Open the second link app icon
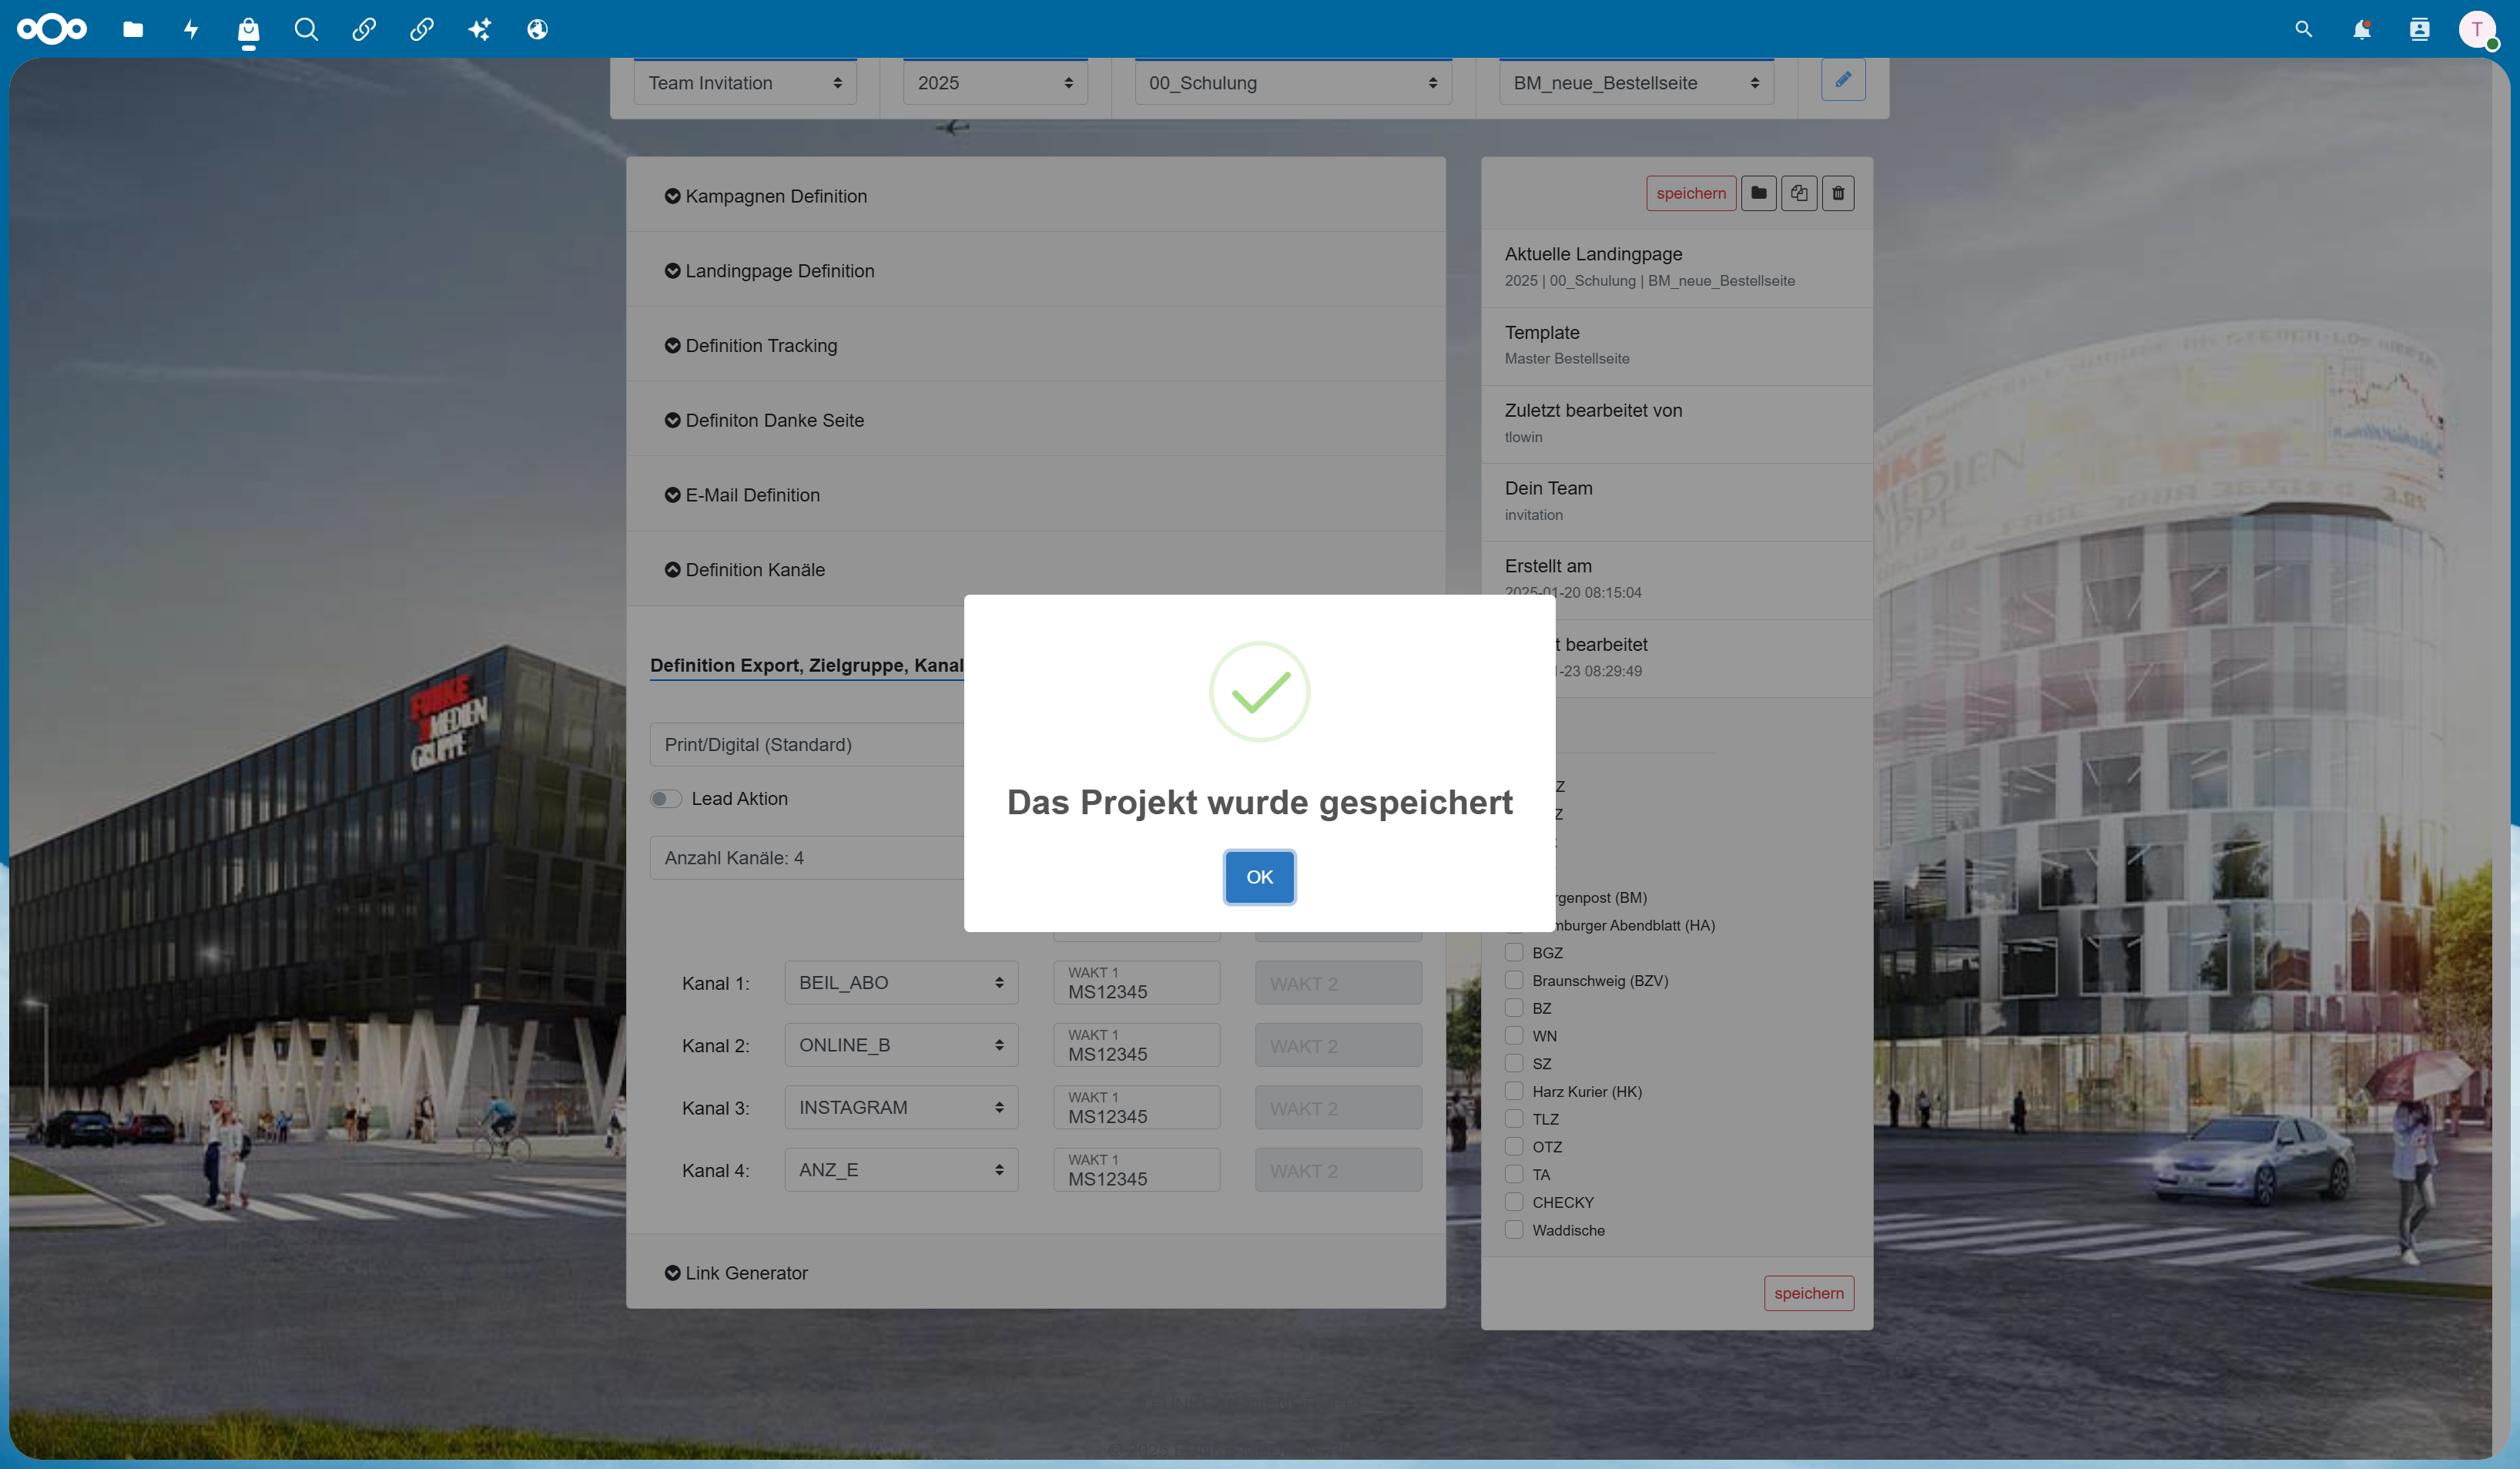2520x1469 pixels. click(x=422, y=29)
